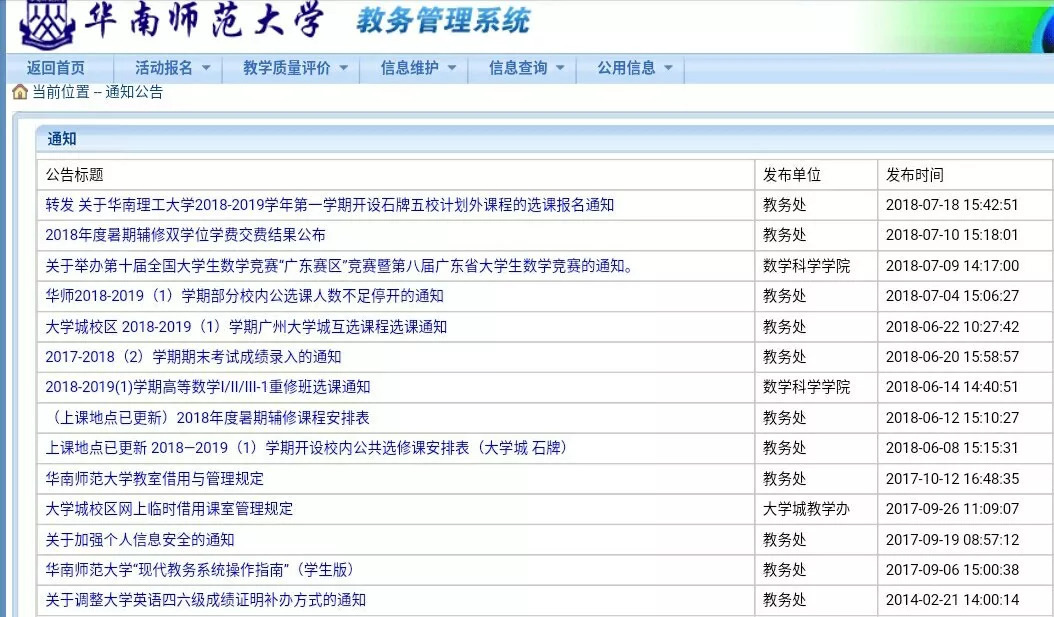1054x617 pixels.
Task: Click the university crest logo
Action: click(47, 24)
